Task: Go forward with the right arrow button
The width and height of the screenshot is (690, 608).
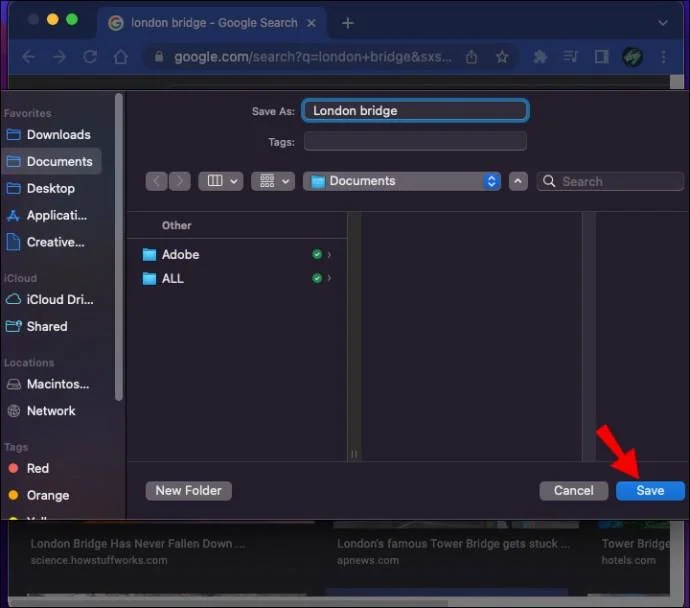Action: [x=180, y=181]
